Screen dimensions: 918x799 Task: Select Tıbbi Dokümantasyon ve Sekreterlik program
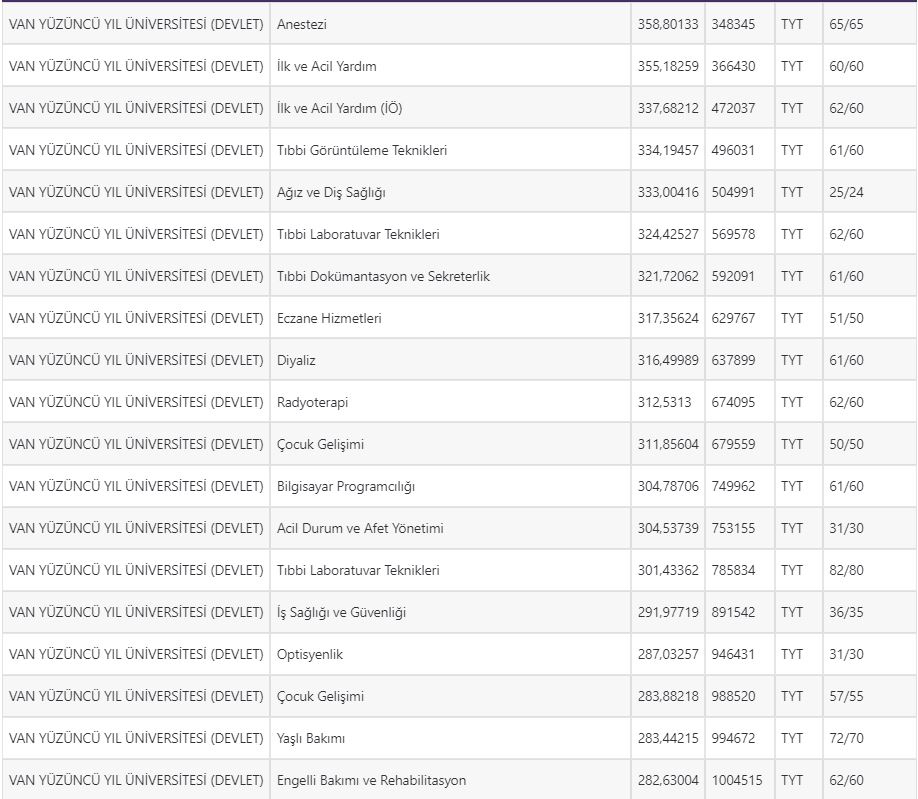point(383,276)
